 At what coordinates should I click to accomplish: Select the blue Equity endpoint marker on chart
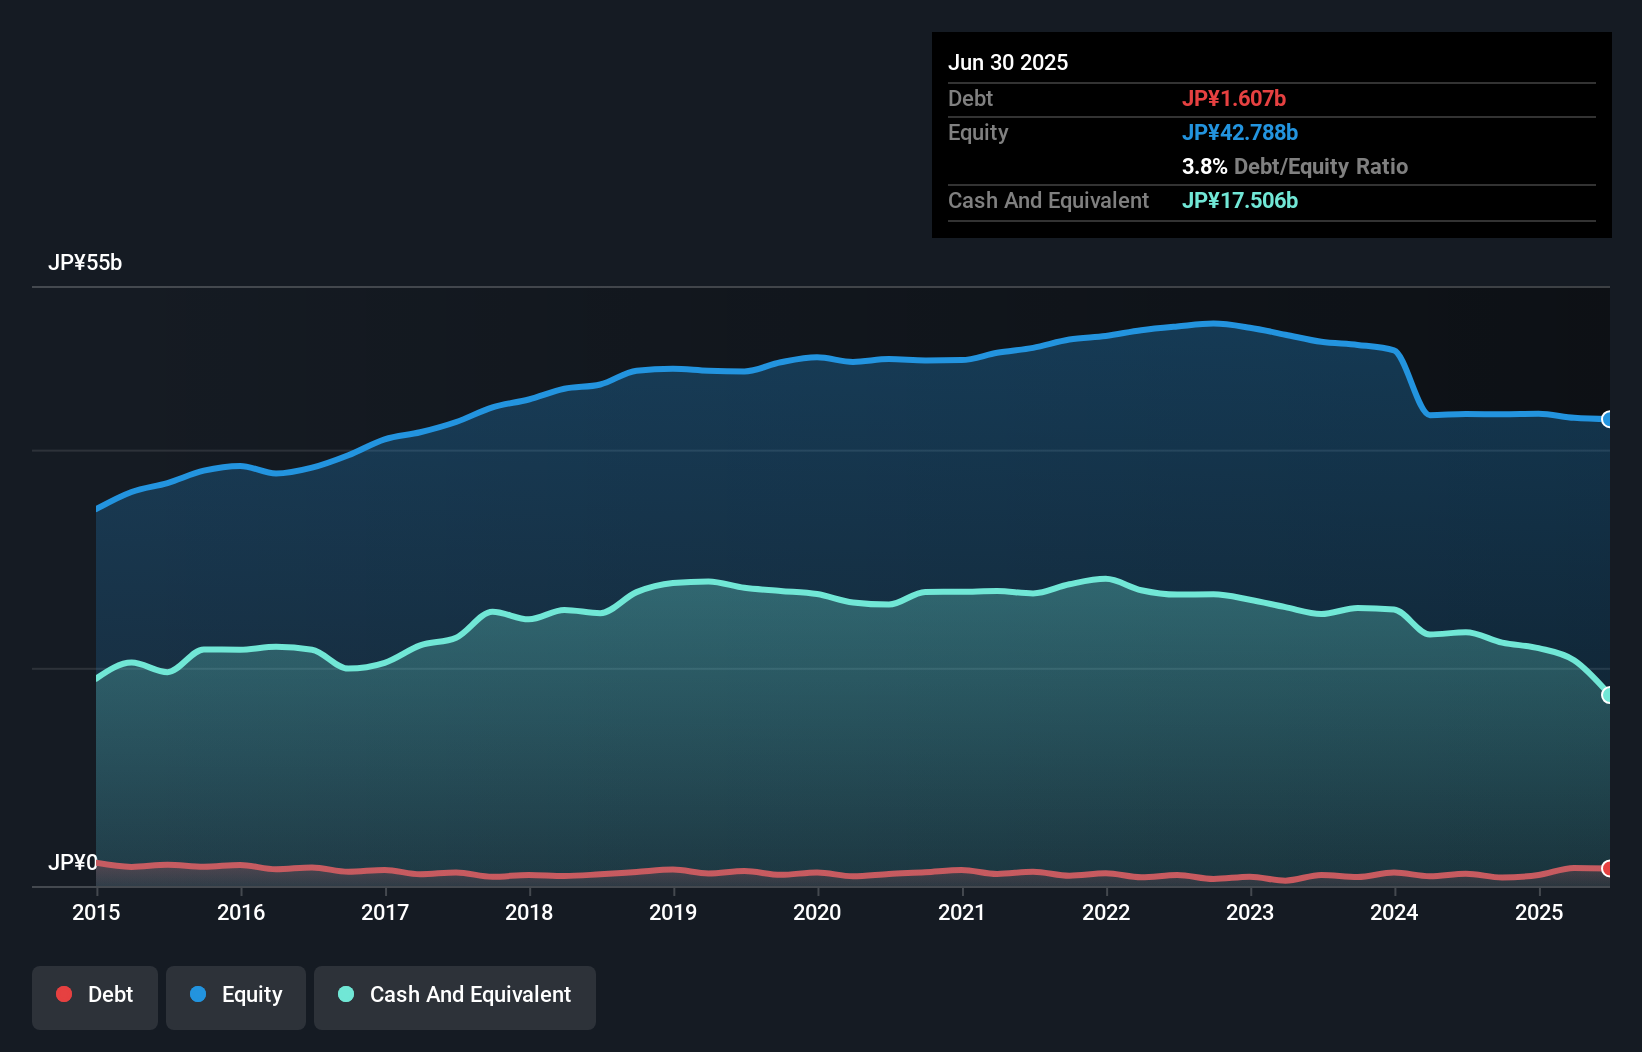pos(1608,420)
